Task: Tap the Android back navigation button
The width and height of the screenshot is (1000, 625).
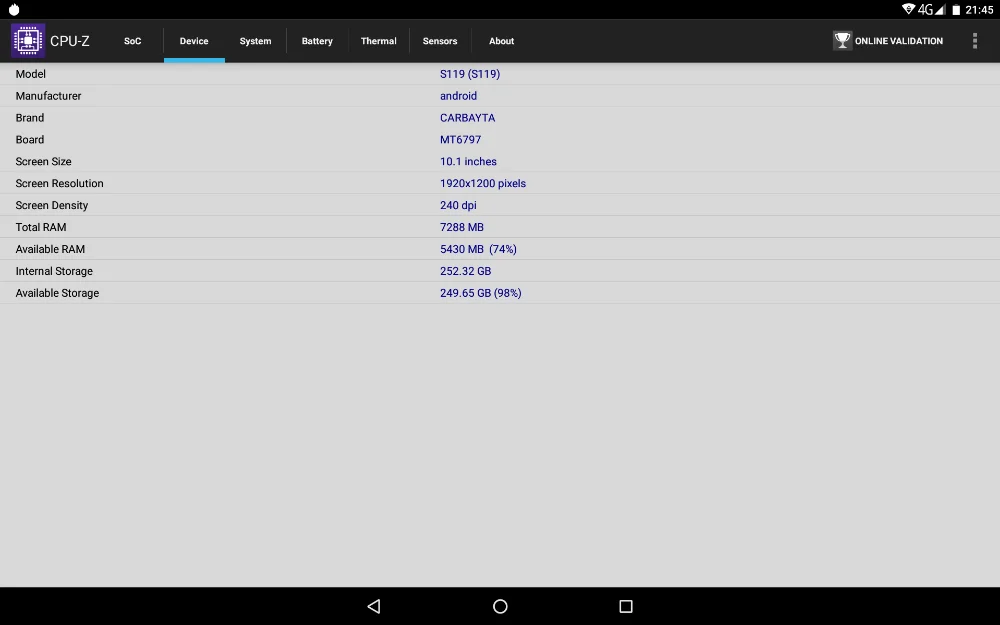Action: 374,606
